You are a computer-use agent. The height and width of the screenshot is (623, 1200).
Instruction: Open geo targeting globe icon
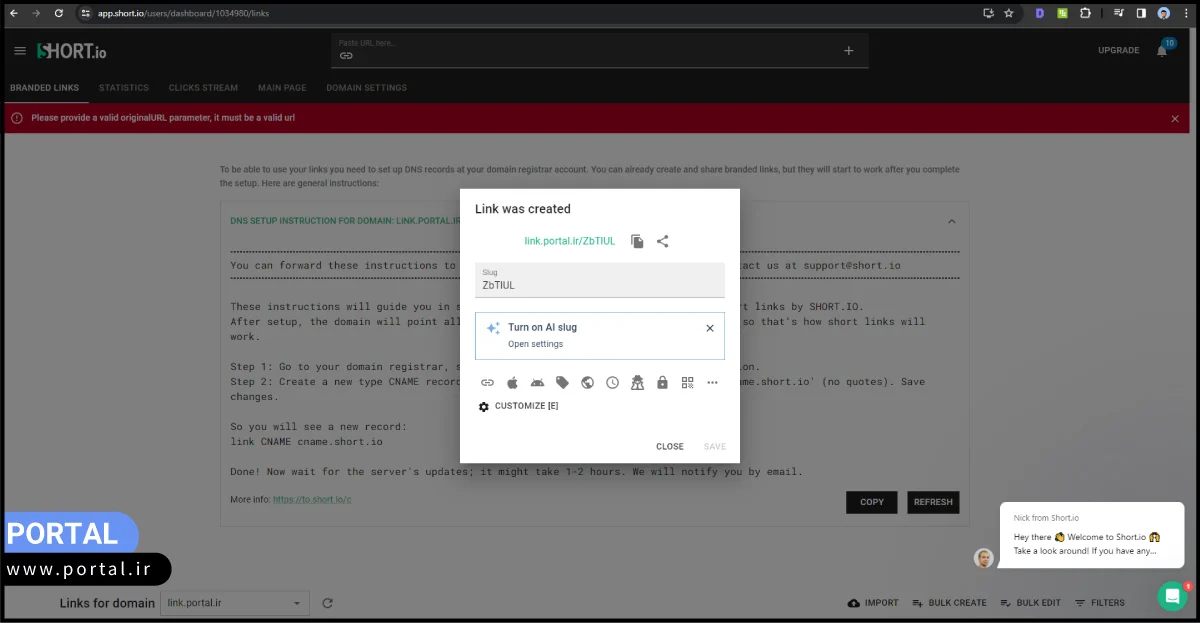tap(587, 383)
